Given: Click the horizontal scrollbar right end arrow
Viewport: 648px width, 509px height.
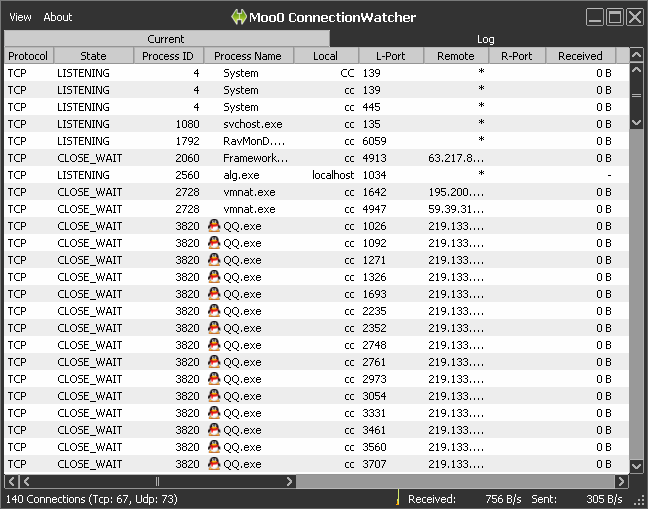Looking at the screenshot, I should (620, 481).
